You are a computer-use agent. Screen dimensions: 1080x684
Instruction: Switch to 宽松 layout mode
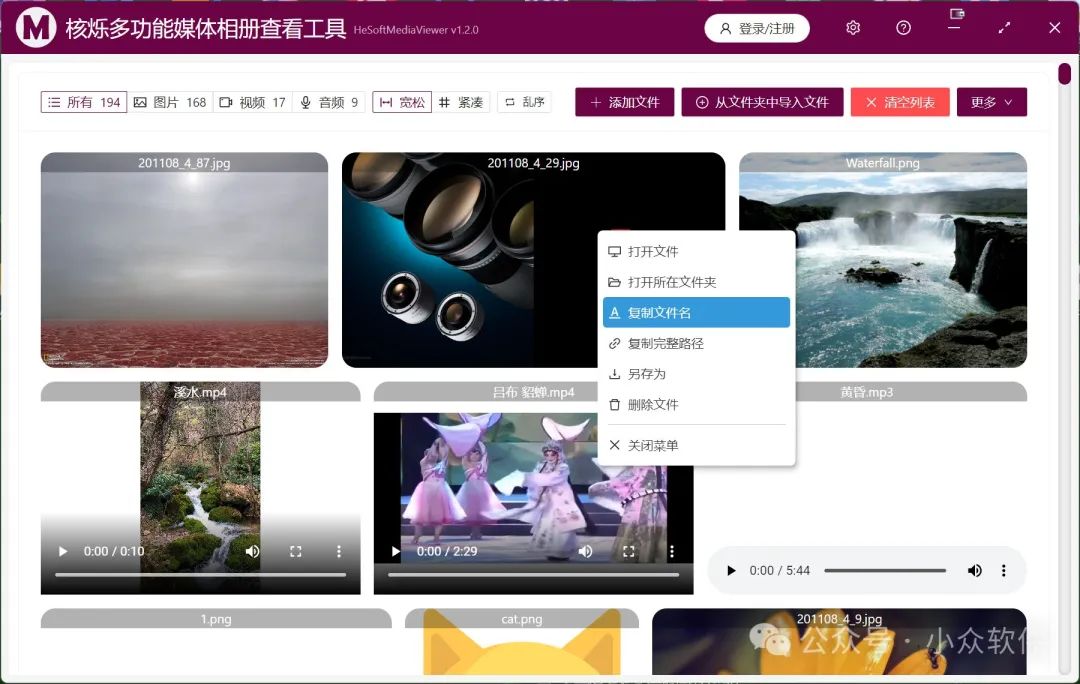pyautogui.click(x=402, y=102)
